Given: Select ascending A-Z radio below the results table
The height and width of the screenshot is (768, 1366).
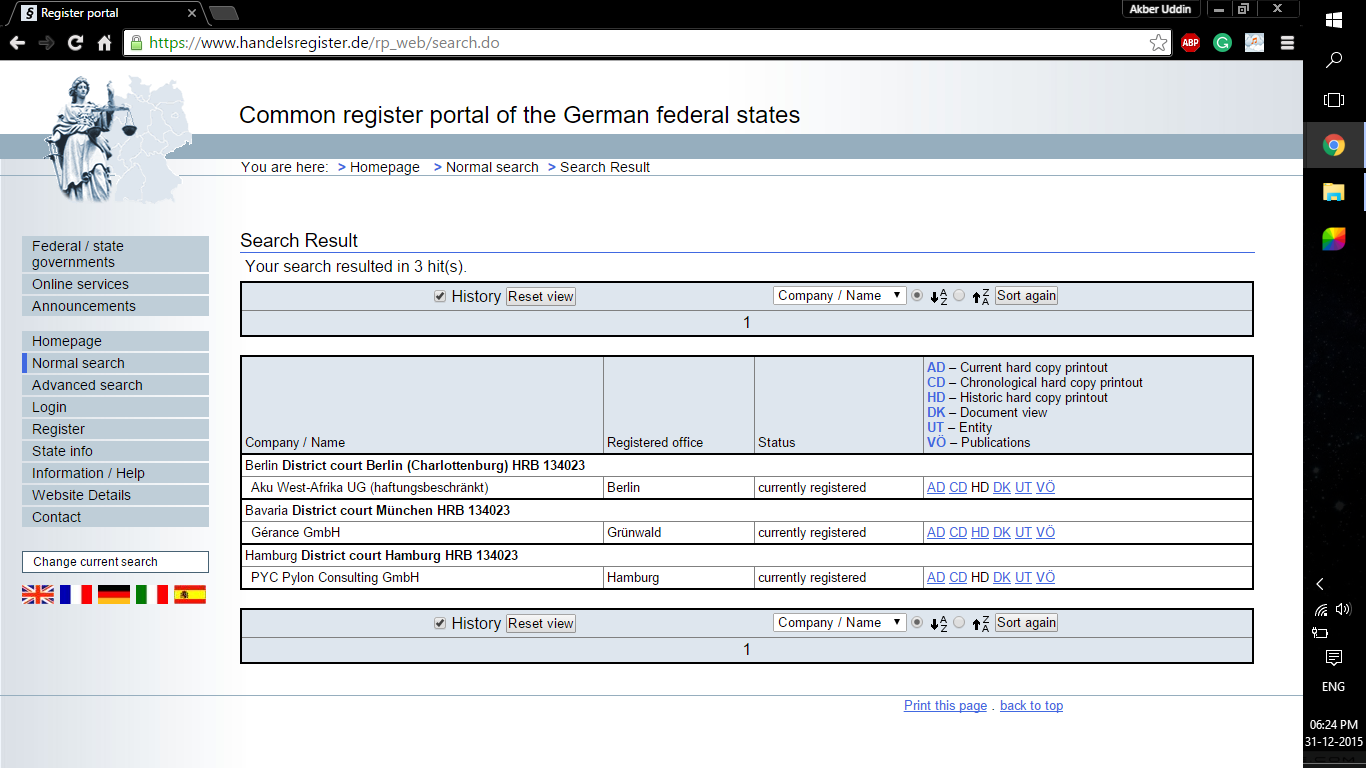Looking at the screenshot, I should point(917,623).
